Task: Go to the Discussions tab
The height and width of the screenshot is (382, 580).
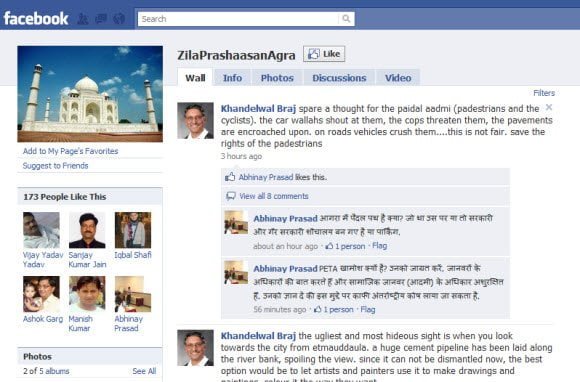Action: pyautogui.click(x=339, y=78)
